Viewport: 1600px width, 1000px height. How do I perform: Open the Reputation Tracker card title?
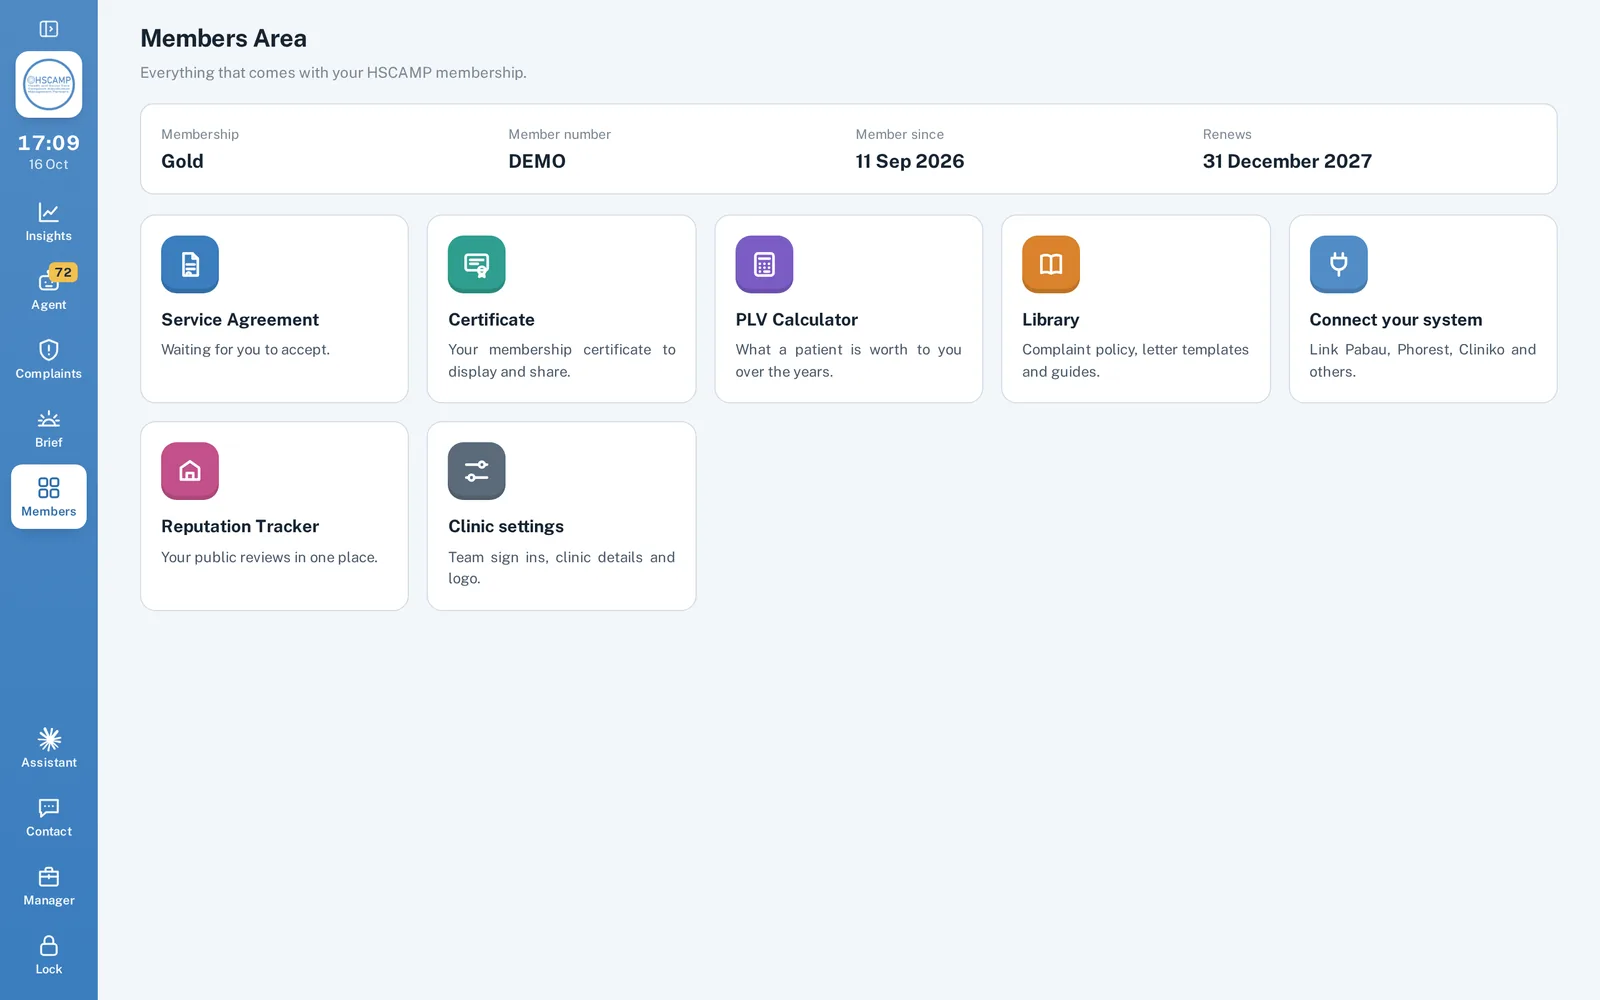[x=240, y=527]
